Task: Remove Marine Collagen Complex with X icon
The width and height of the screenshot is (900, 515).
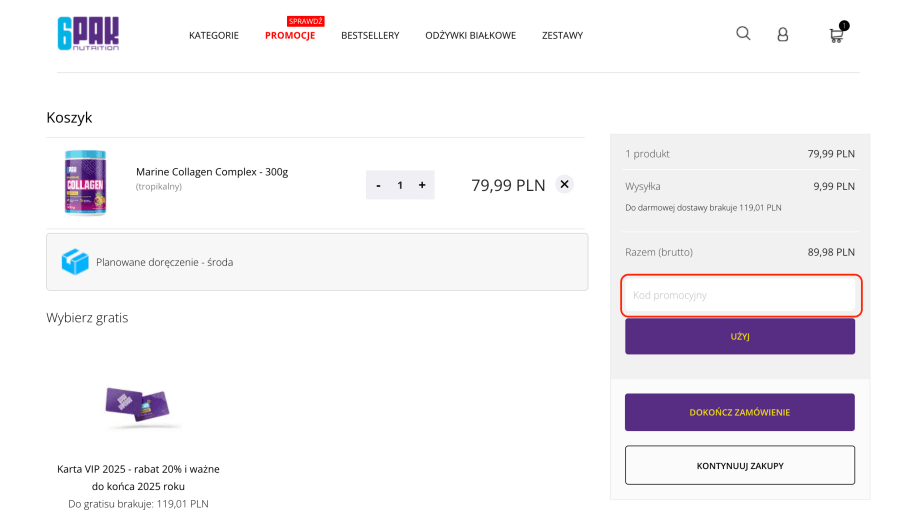Action: (x=564, y=184)
